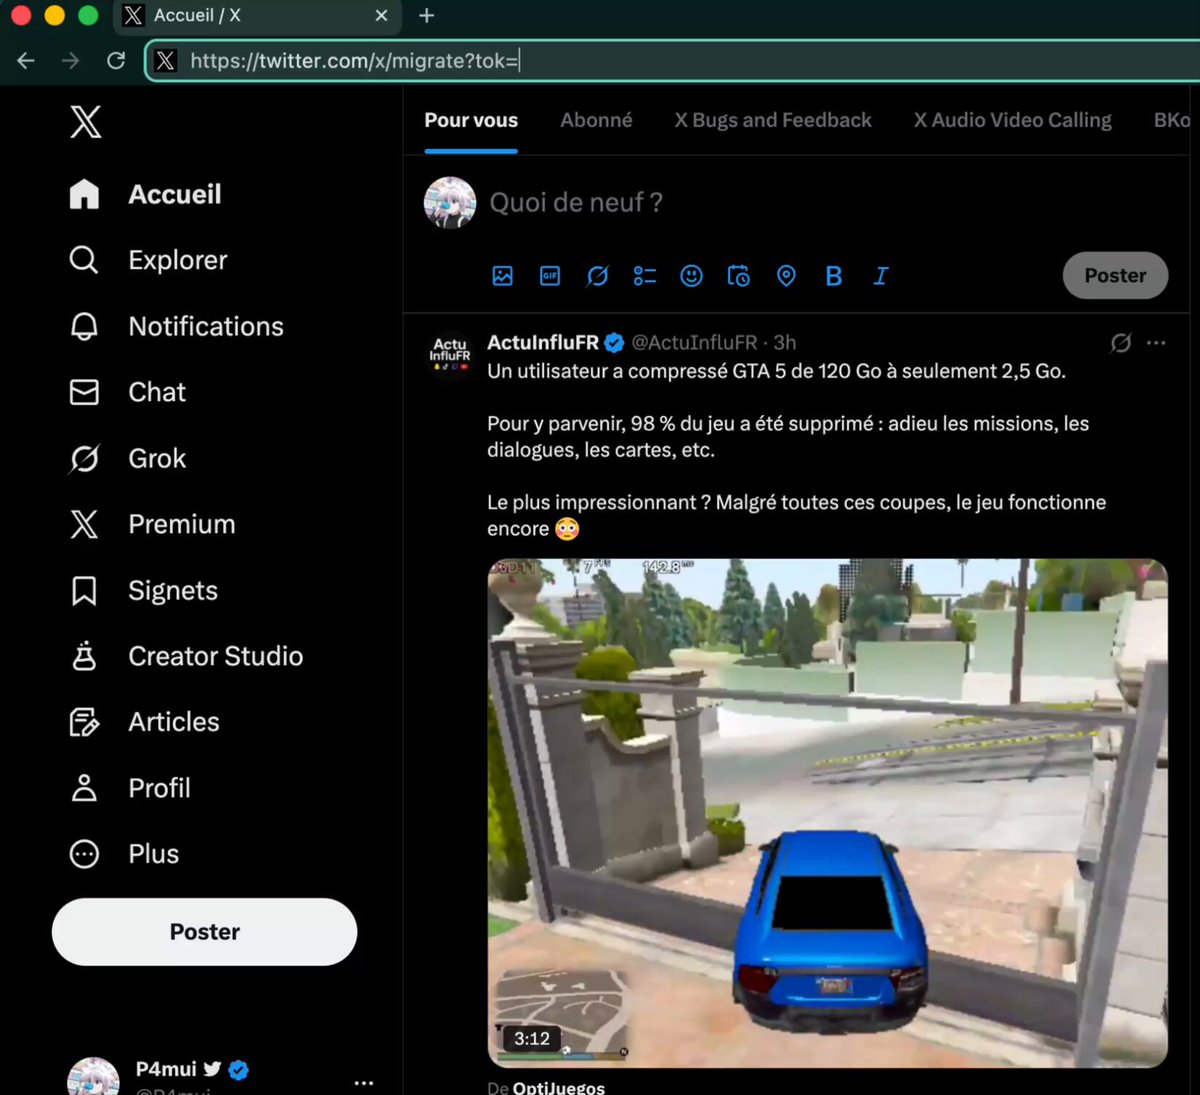The height and width of the screenshot is (1095, 1200).
Task: Switch to the Abonné tab
Action: 596,120
